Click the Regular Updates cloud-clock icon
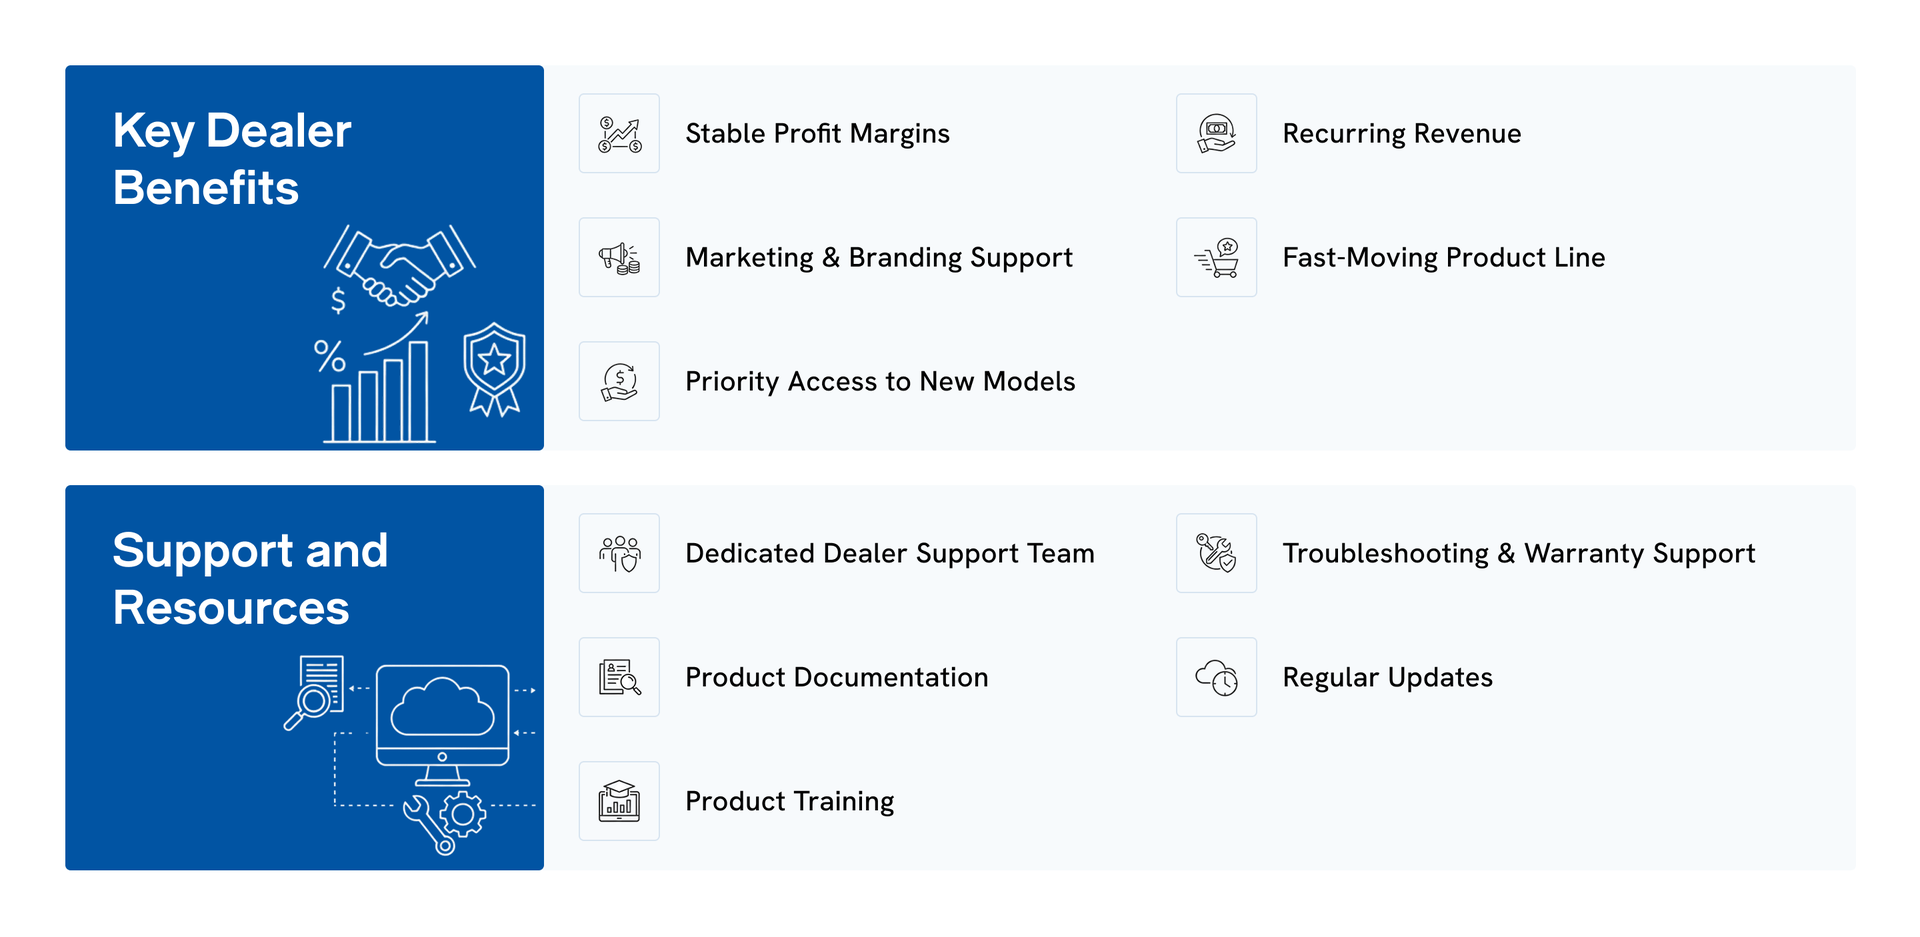1920x937 pixels. 1216,678
